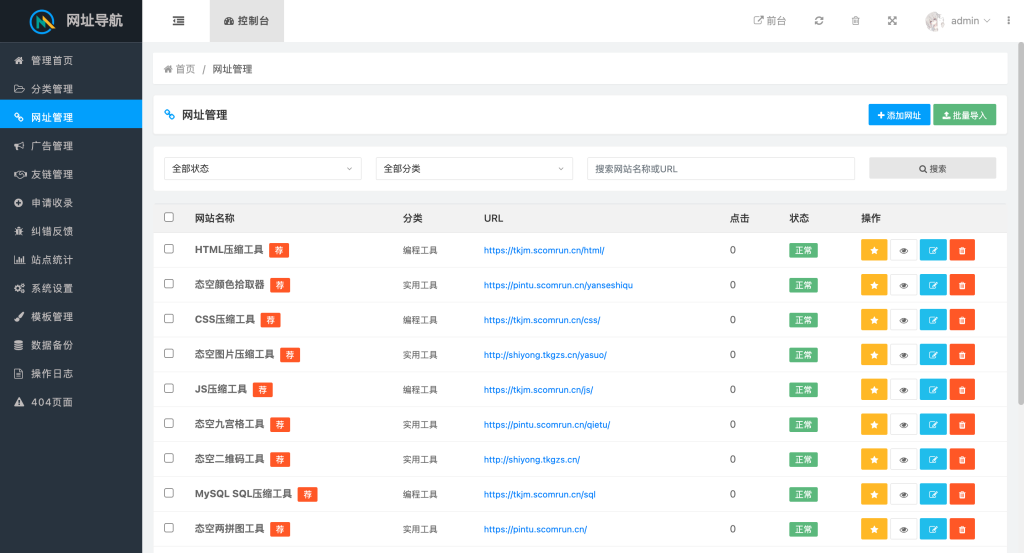Open 数据备份 in sidebar
Viewport: 1024px width, 553px height.
tap(71, 345)
